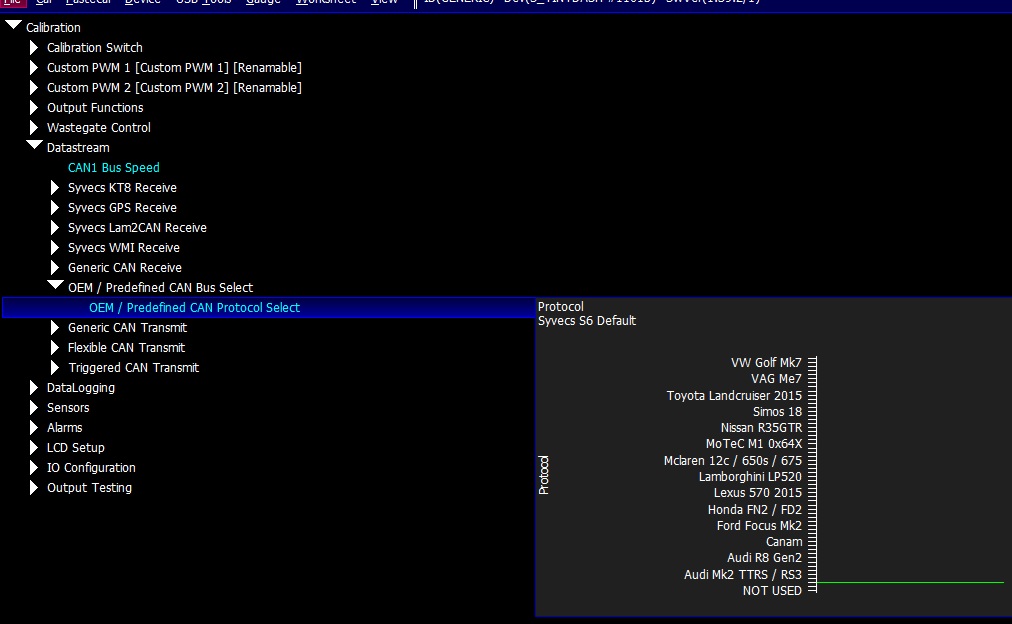
Task: Pick the NOT USED protocol option
Action: [x=772, y=591]
